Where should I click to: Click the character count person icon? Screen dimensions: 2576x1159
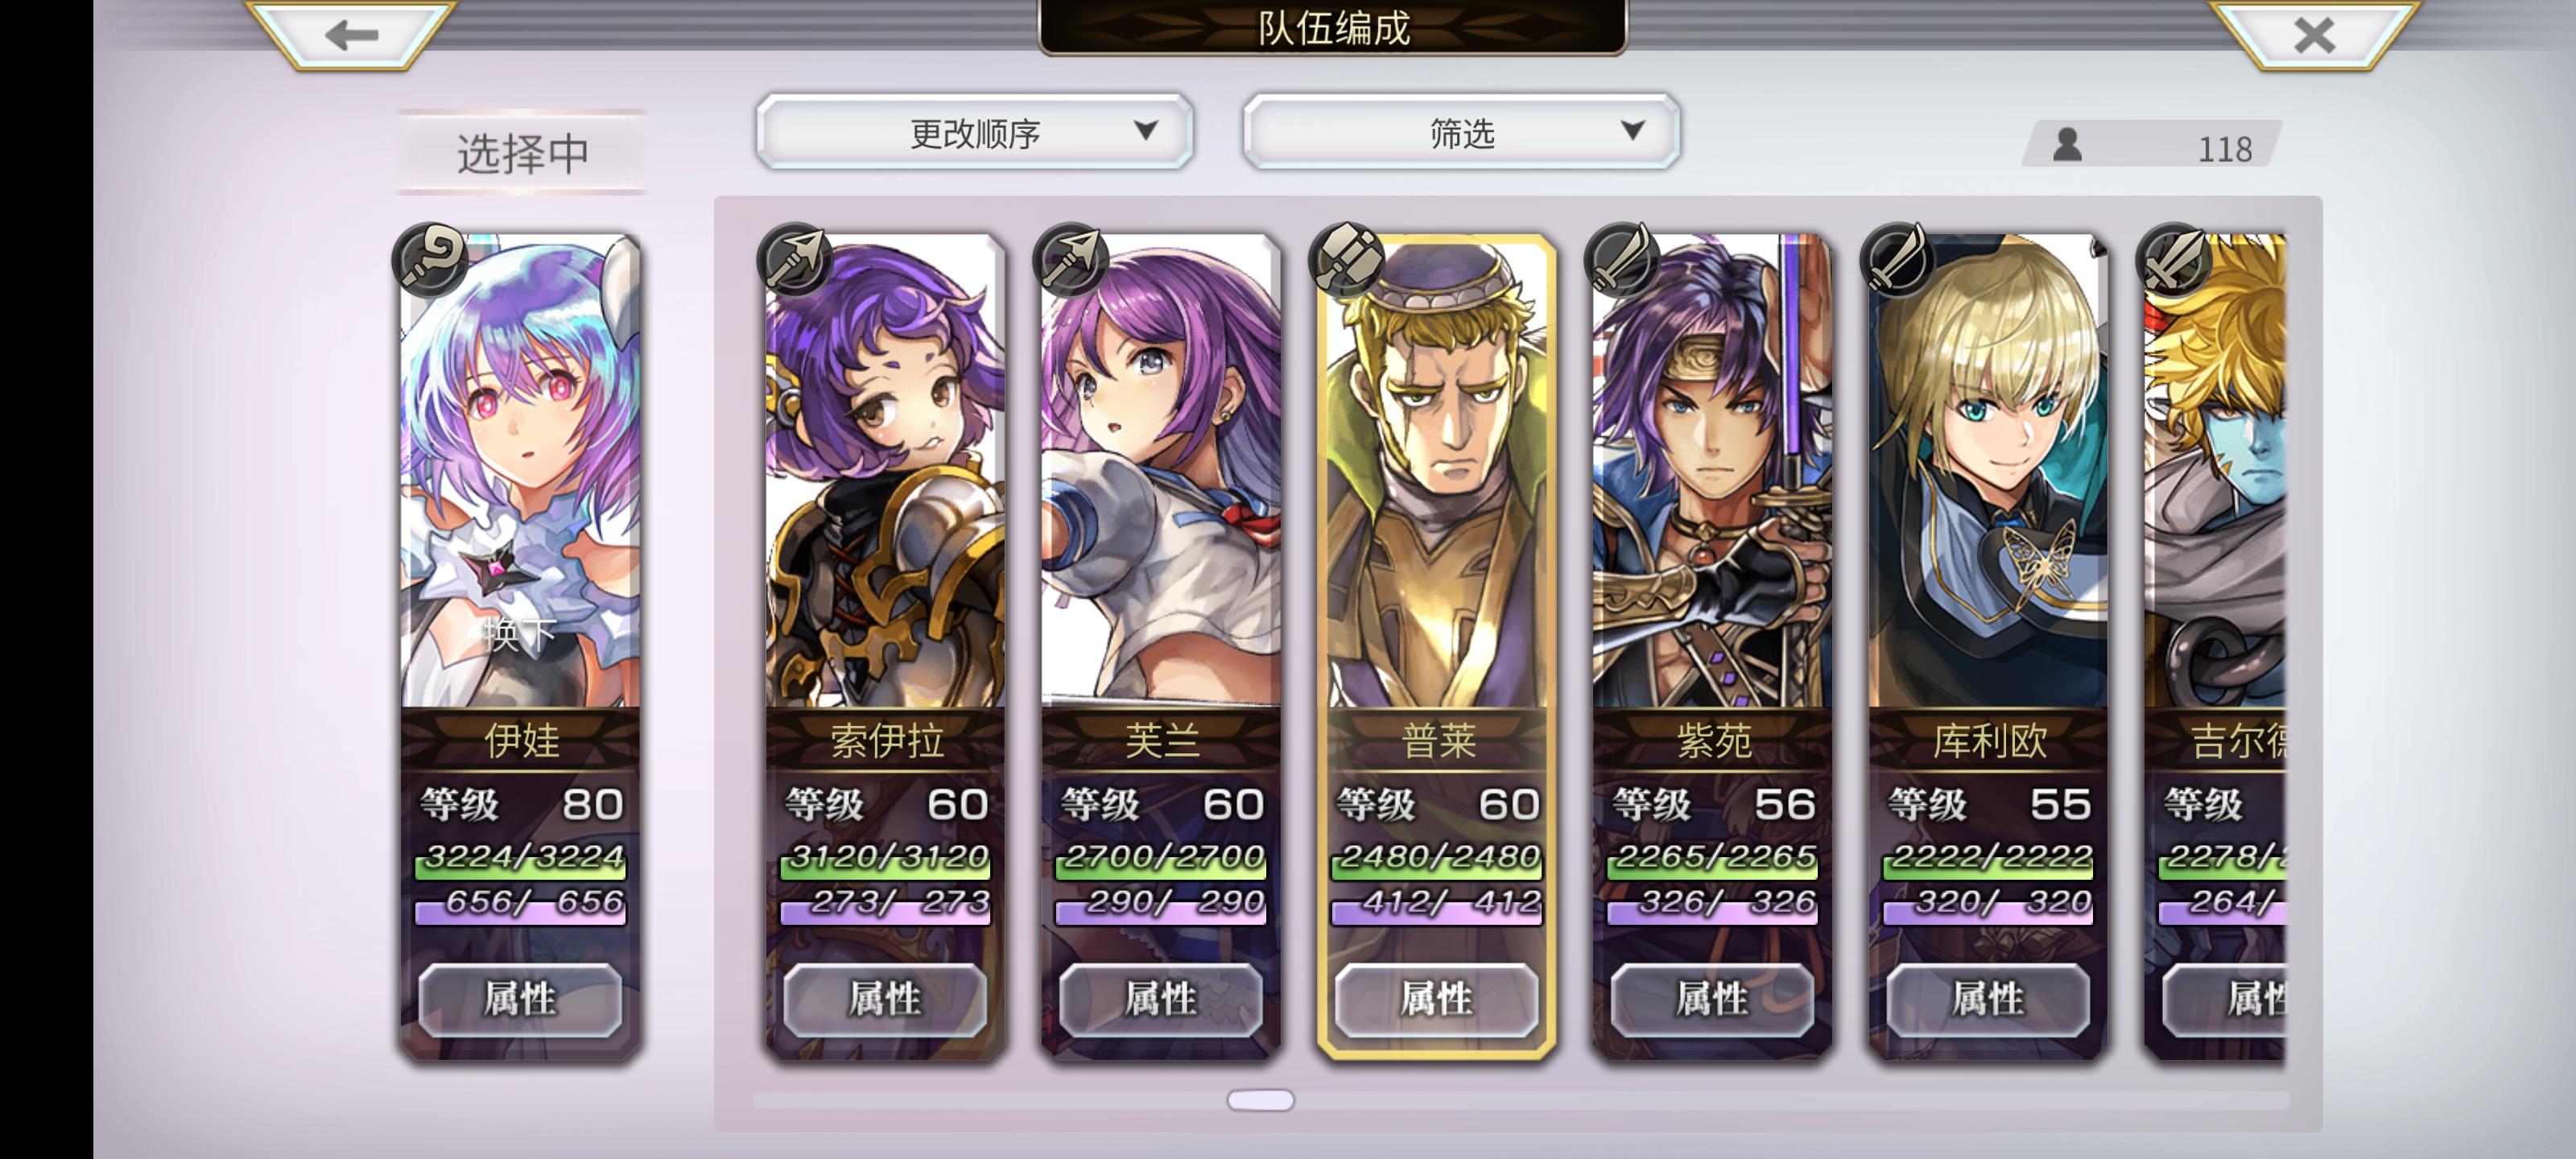2067,145
